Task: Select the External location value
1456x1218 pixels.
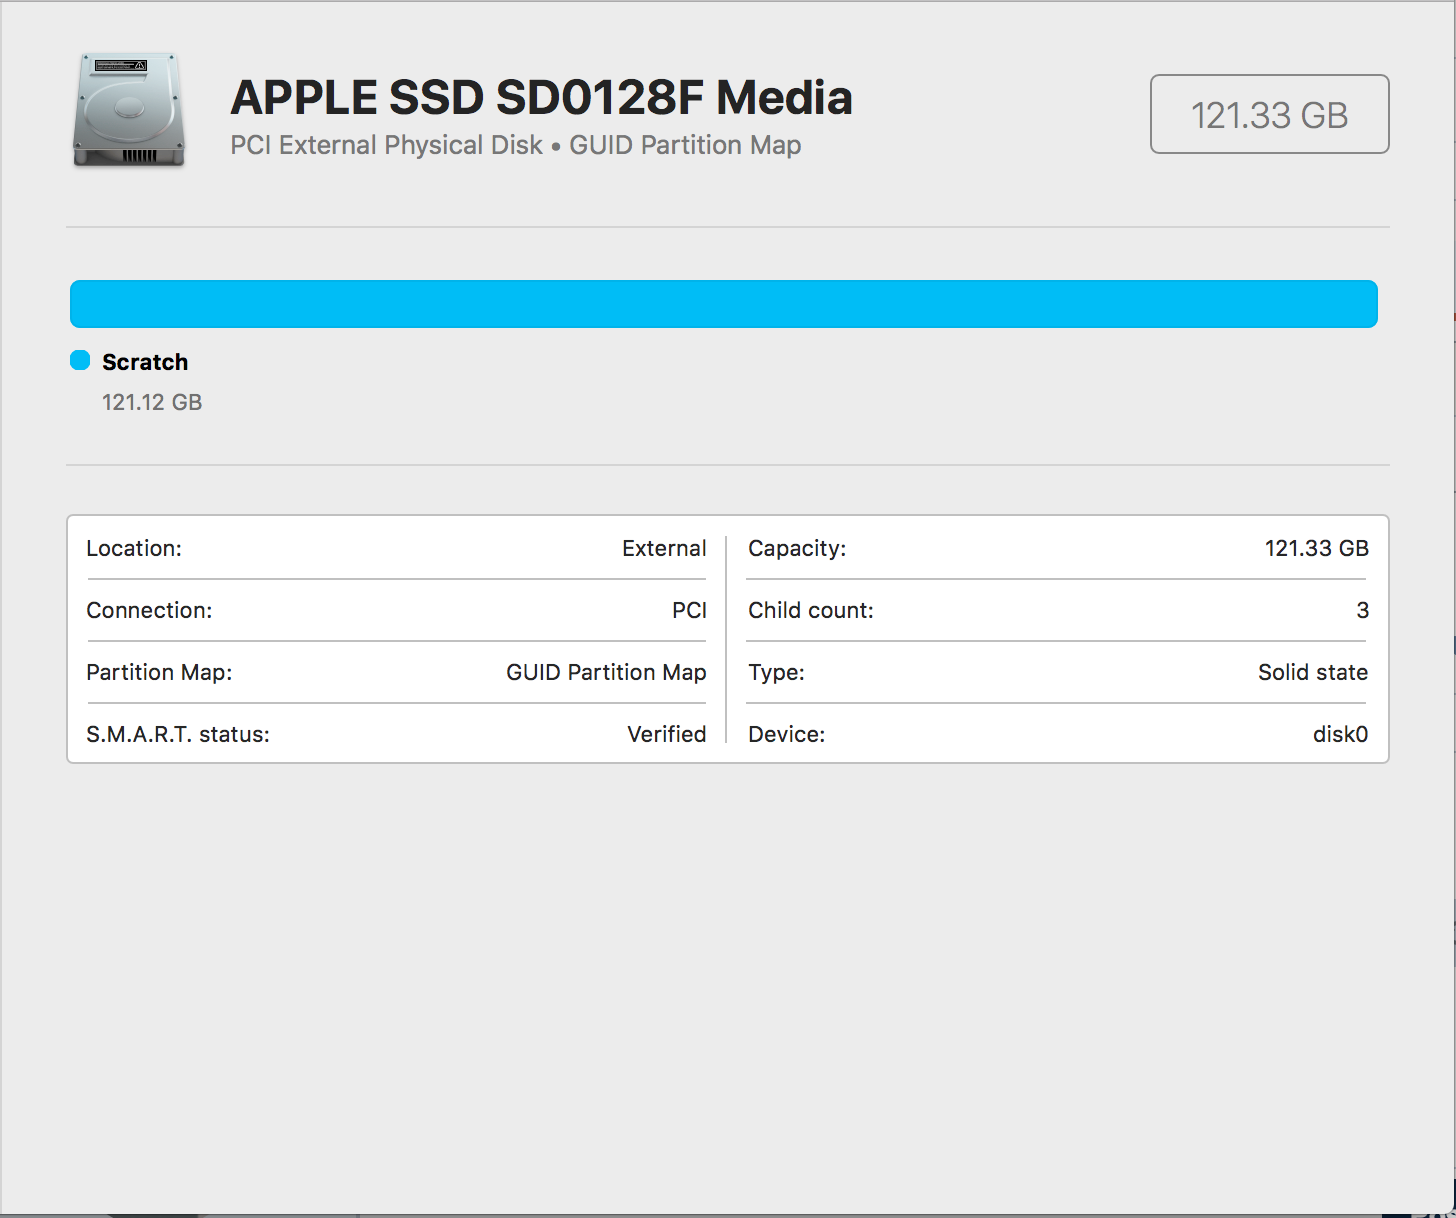Action: click(x=664, y=548)
